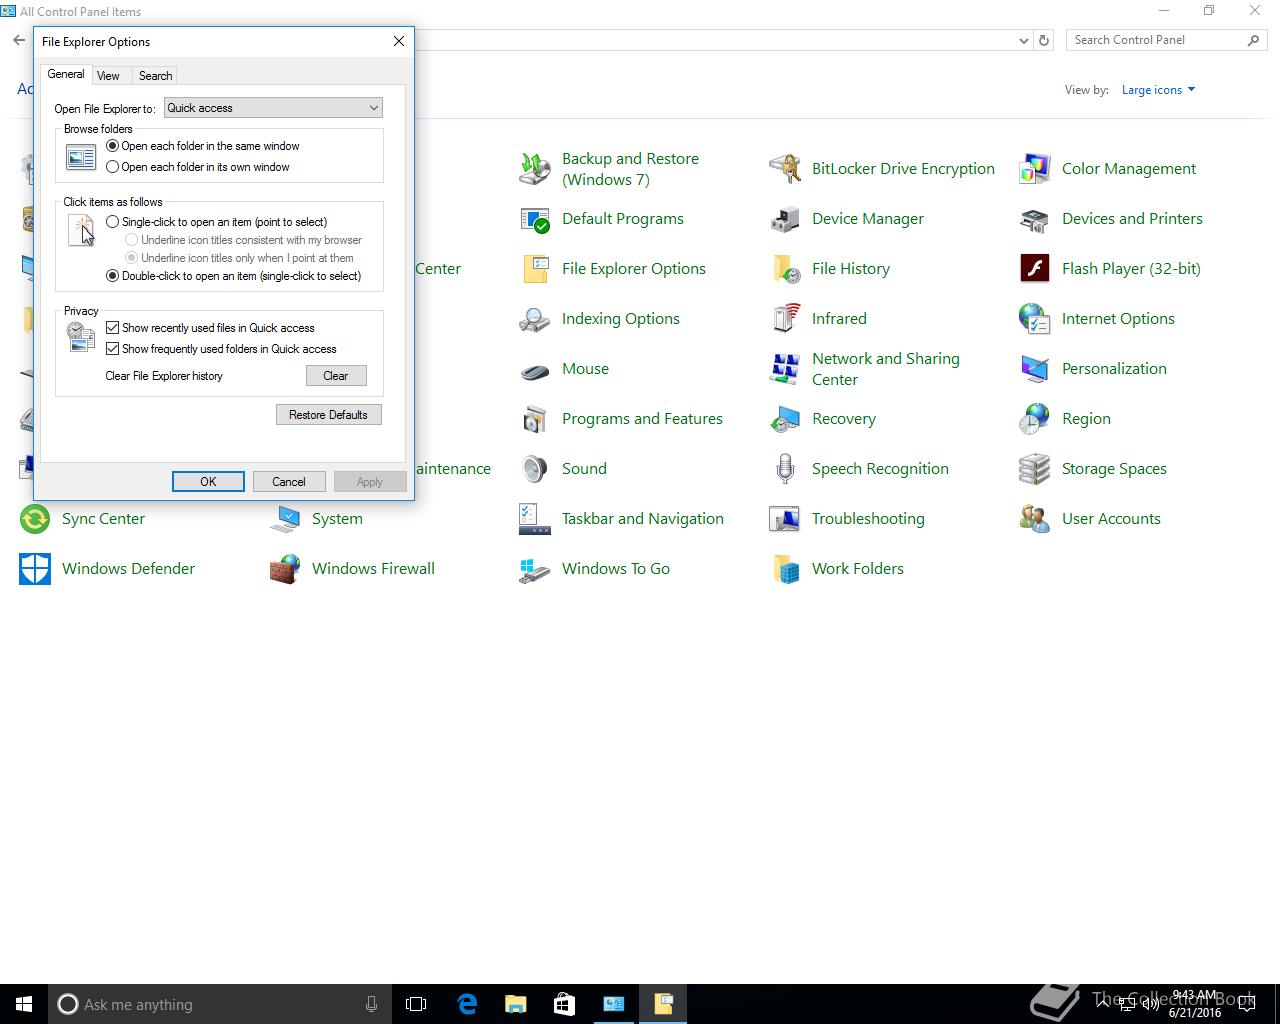The image size is (1280, 1024).
Task: Open the View by Large icons dropdown
Action: click(x=1158, y=90)
